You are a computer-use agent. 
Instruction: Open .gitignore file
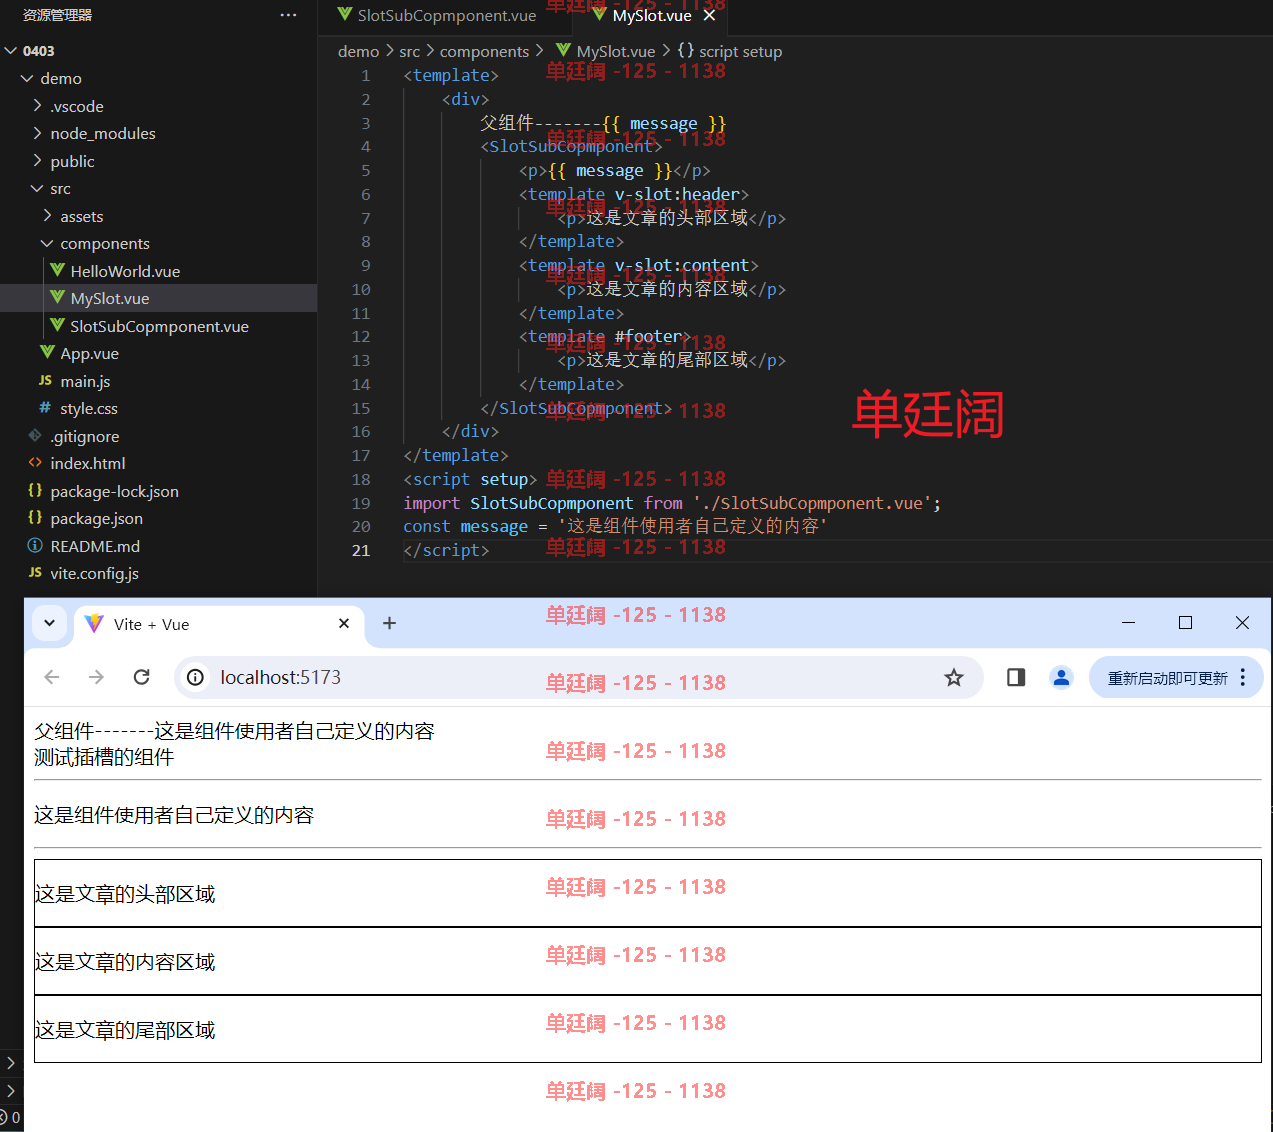point(85,436)
